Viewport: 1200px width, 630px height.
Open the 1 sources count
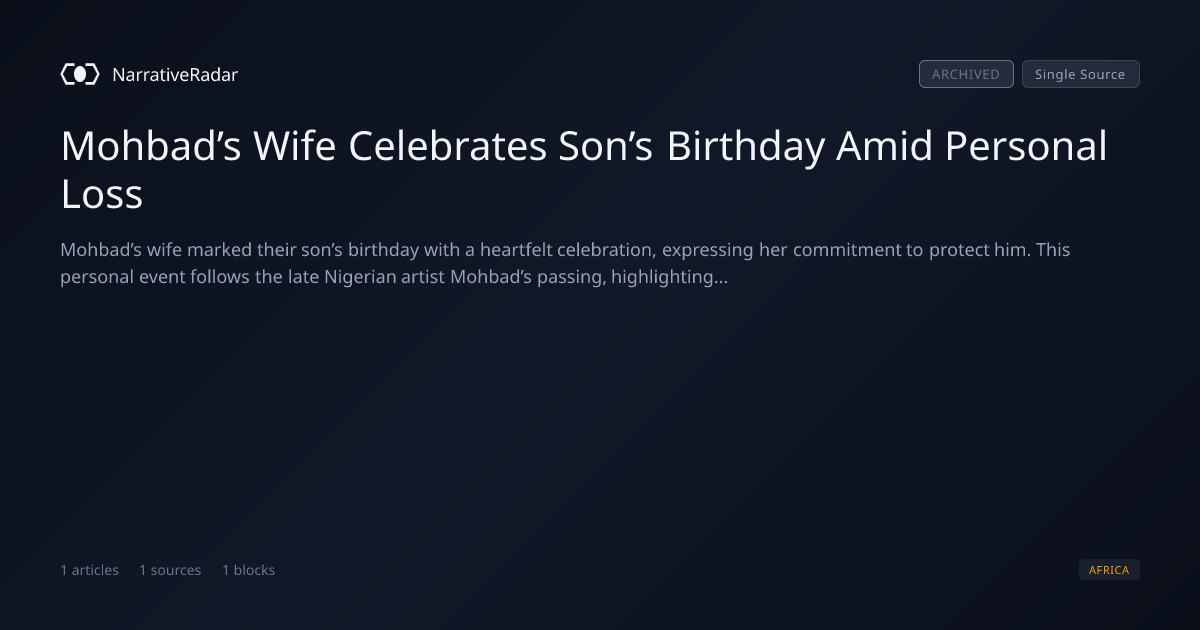click(x=170, y=570)
